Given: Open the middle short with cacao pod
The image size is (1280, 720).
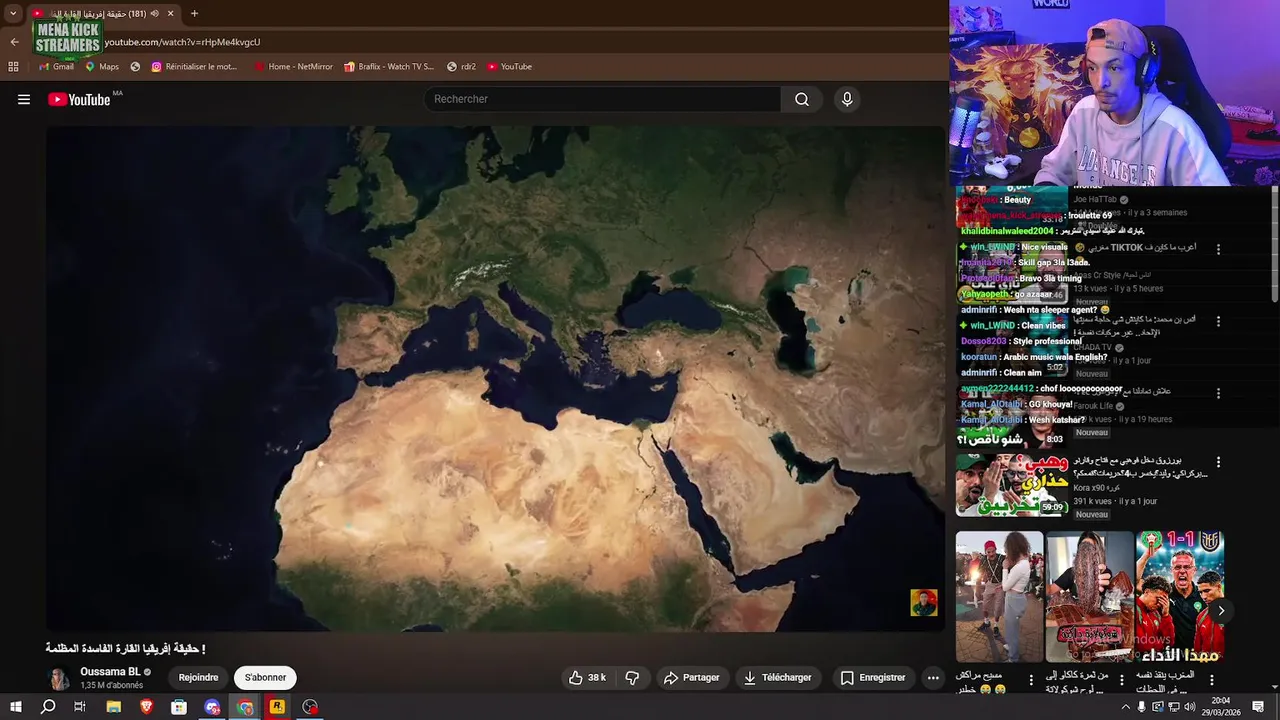Looking at the screenshot, I should pyautogui.click(x=1090, y=596).
